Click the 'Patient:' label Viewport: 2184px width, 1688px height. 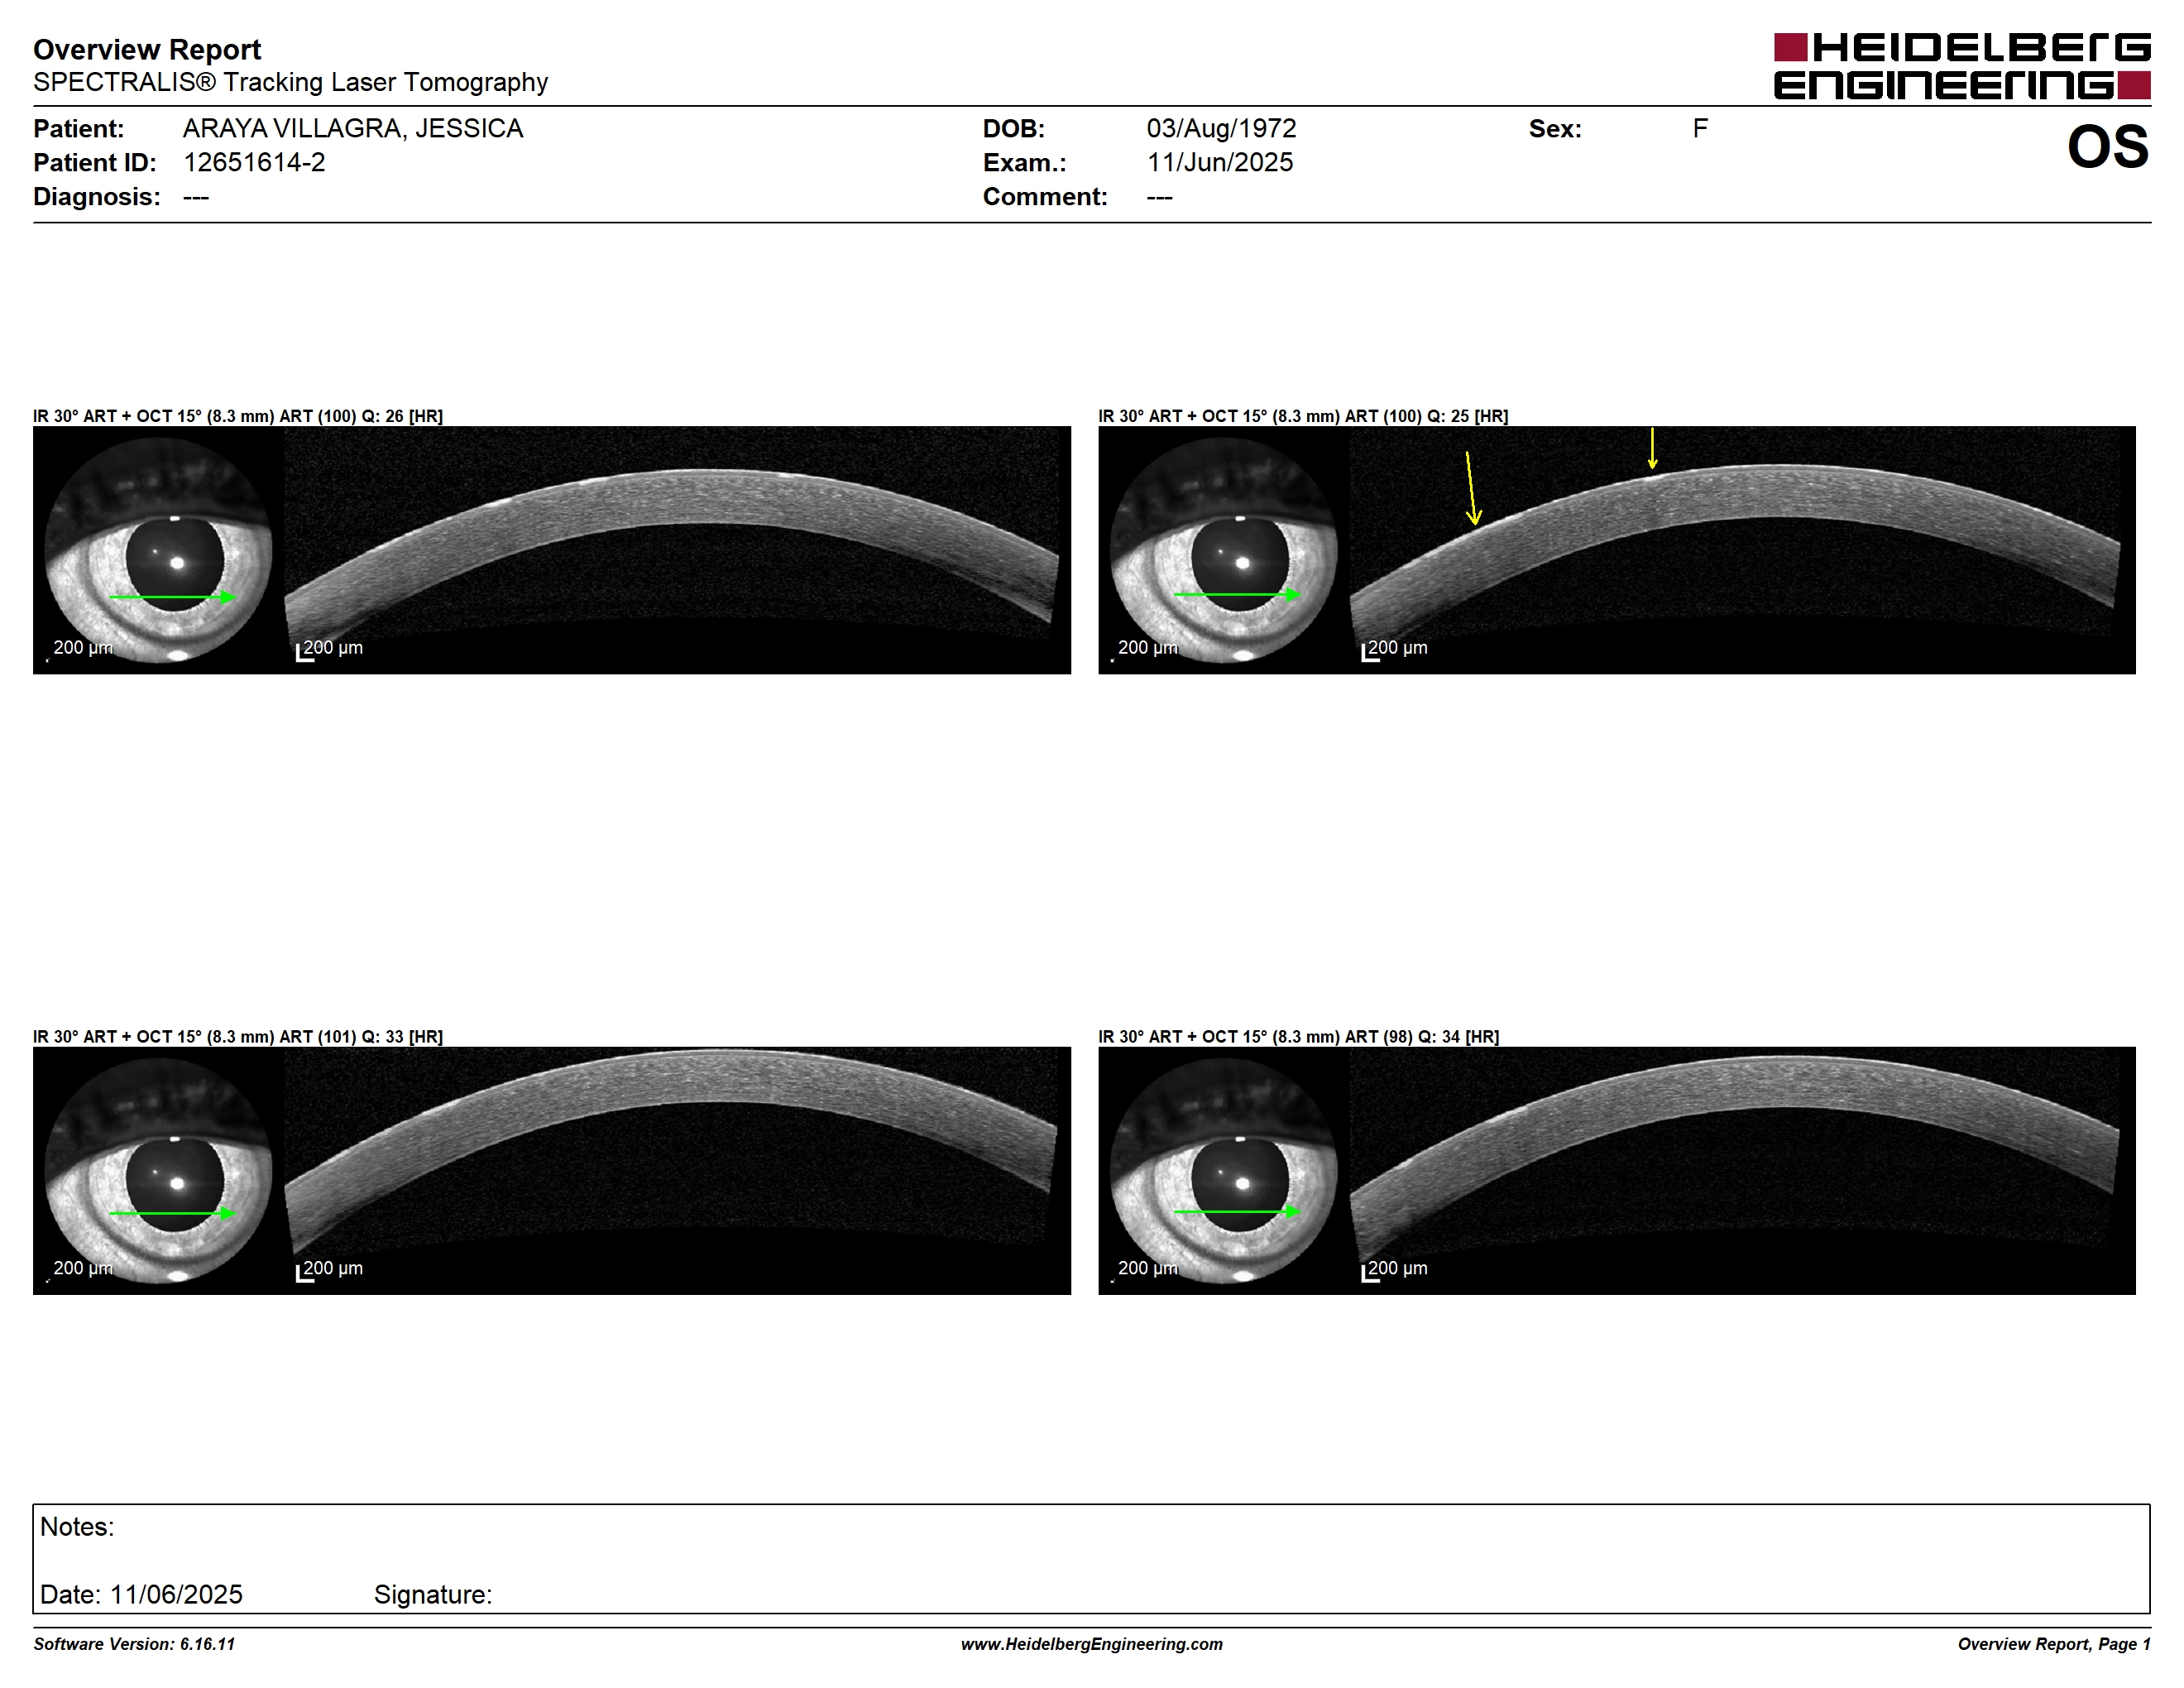click(79, 129)
